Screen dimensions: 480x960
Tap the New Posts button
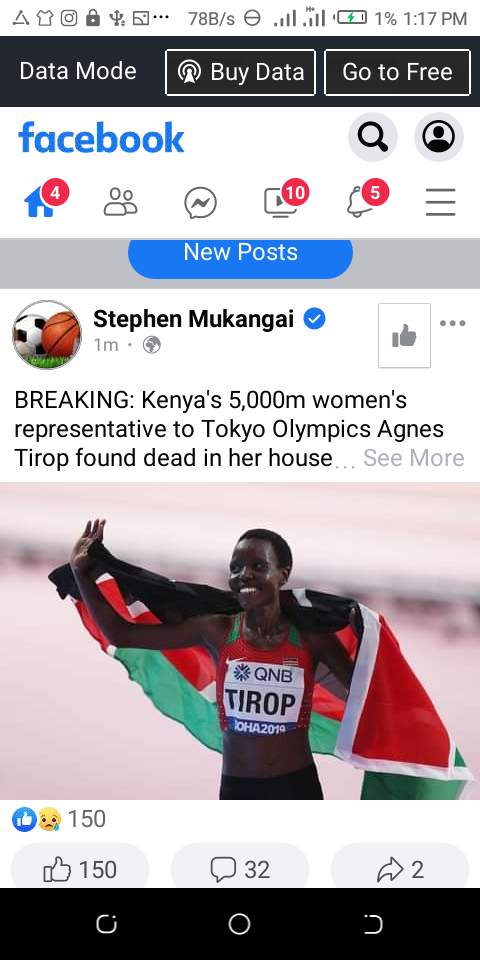240,255
